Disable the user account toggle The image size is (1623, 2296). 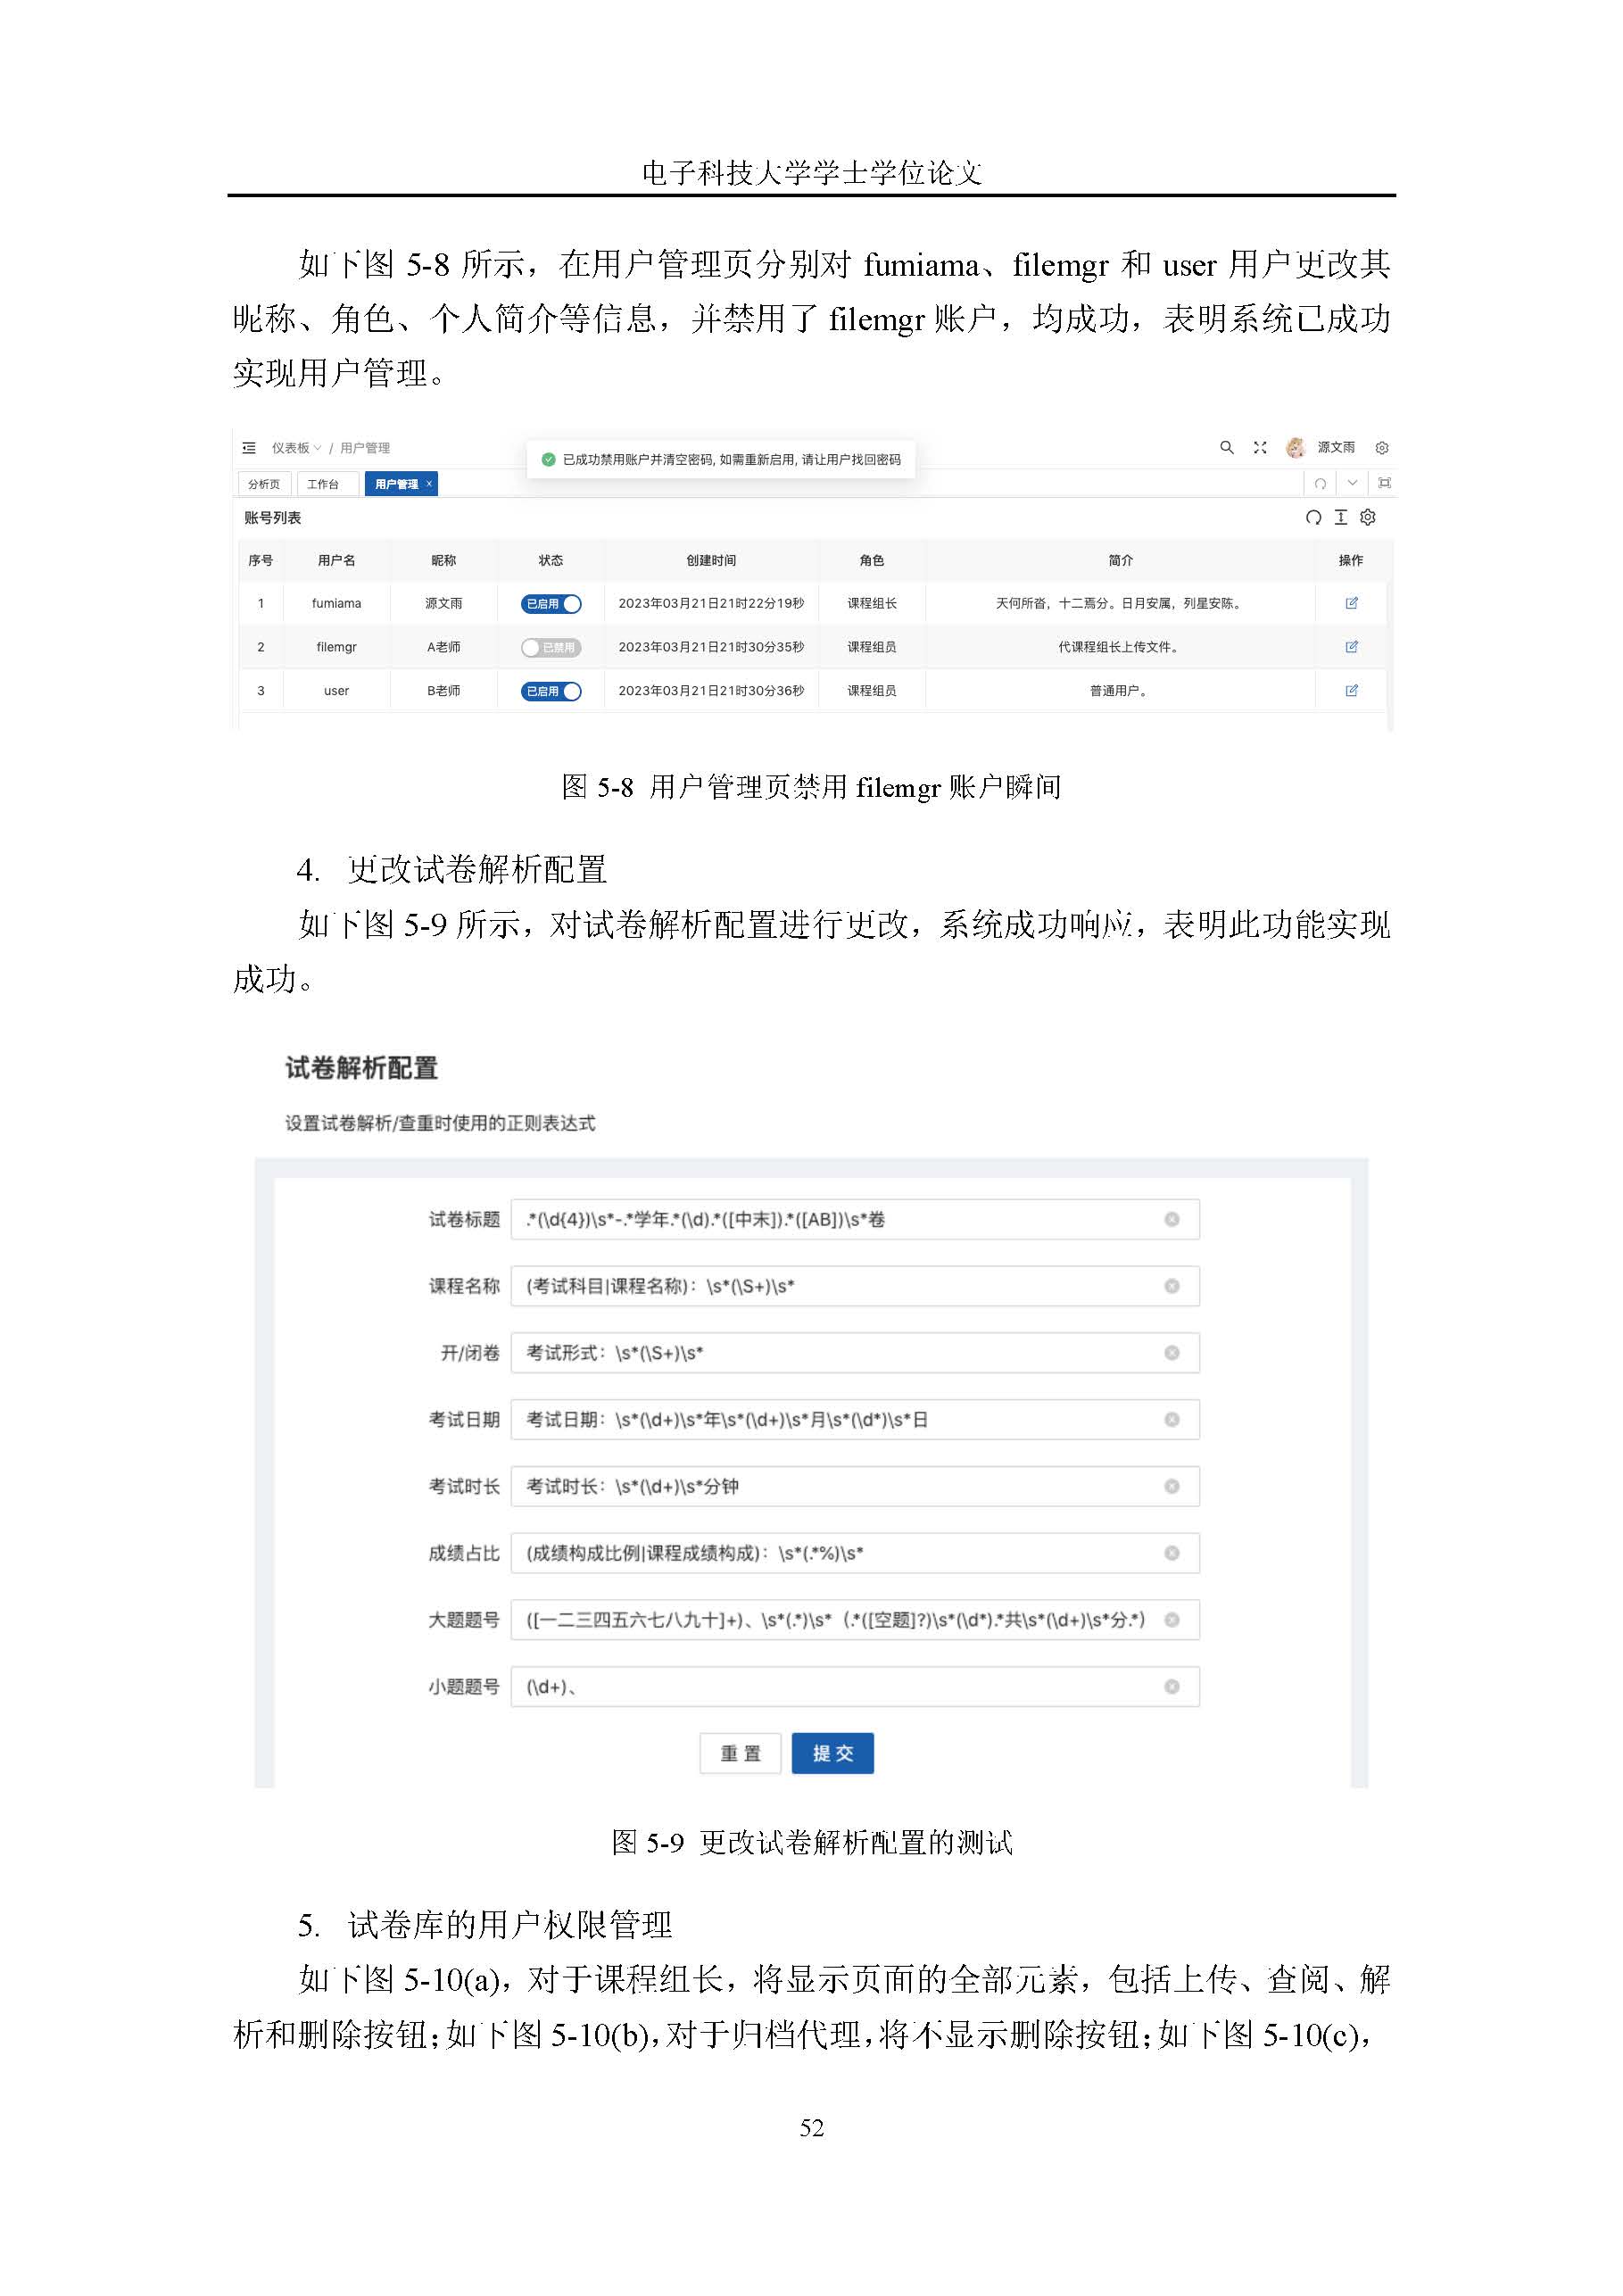[551, 691]
